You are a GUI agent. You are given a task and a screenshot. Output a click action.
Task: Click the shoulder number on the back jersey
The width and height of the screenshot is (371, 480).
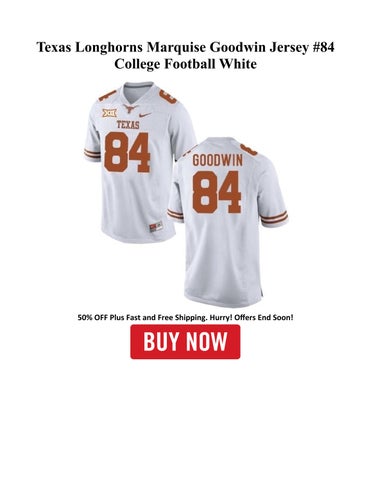click(x=247, y=149)
